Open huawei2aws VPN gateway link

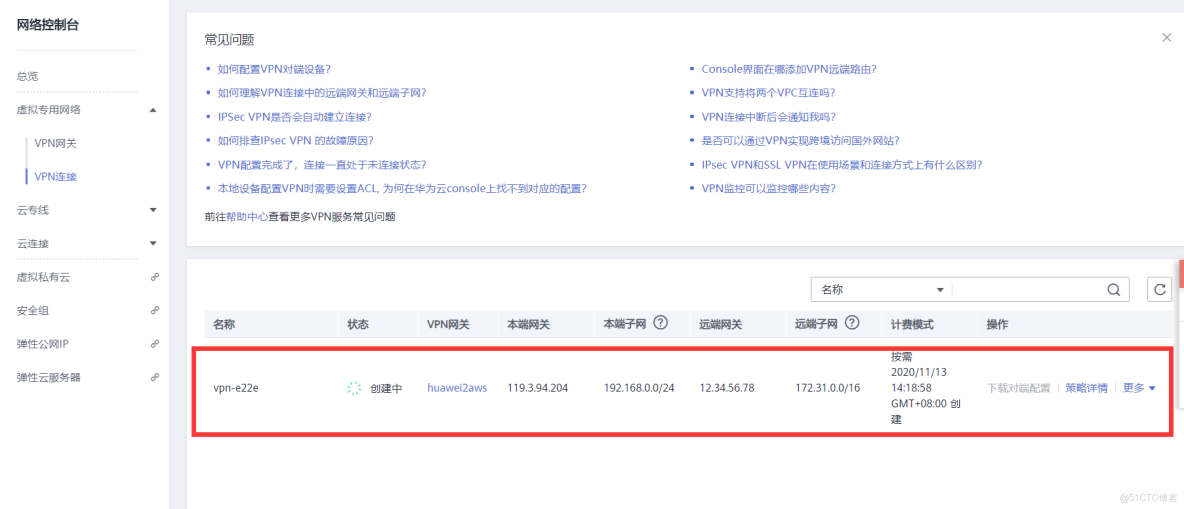457,388
